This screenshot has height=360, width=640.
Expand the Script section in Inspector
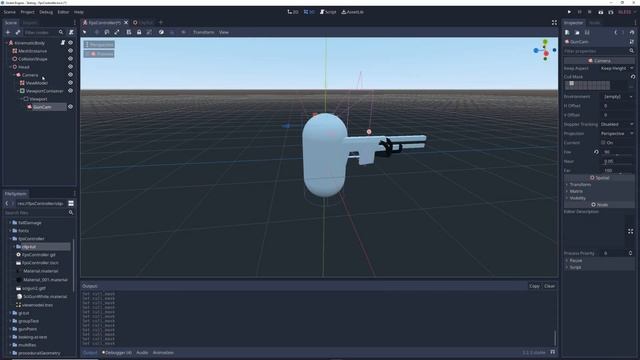599,267
